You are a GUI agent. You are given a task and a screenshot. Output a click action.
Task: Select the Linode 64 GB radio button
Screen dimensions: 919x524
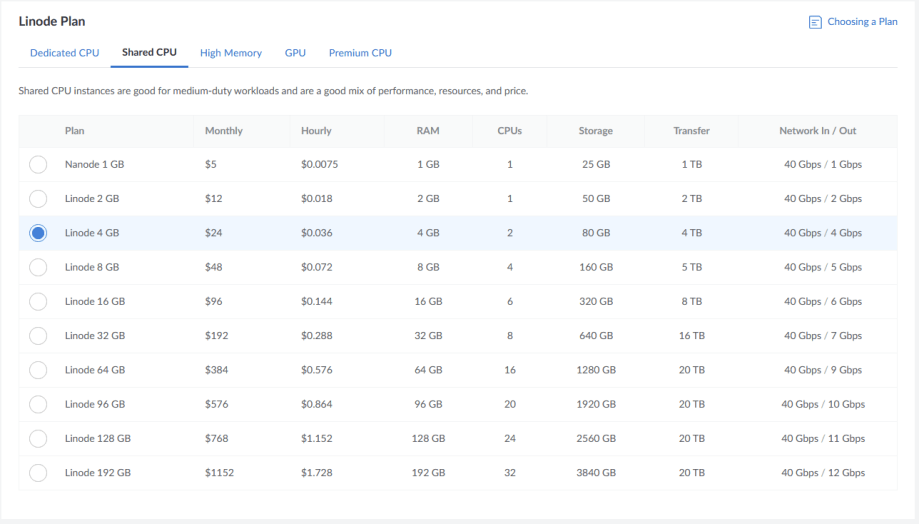coord(38,370)
